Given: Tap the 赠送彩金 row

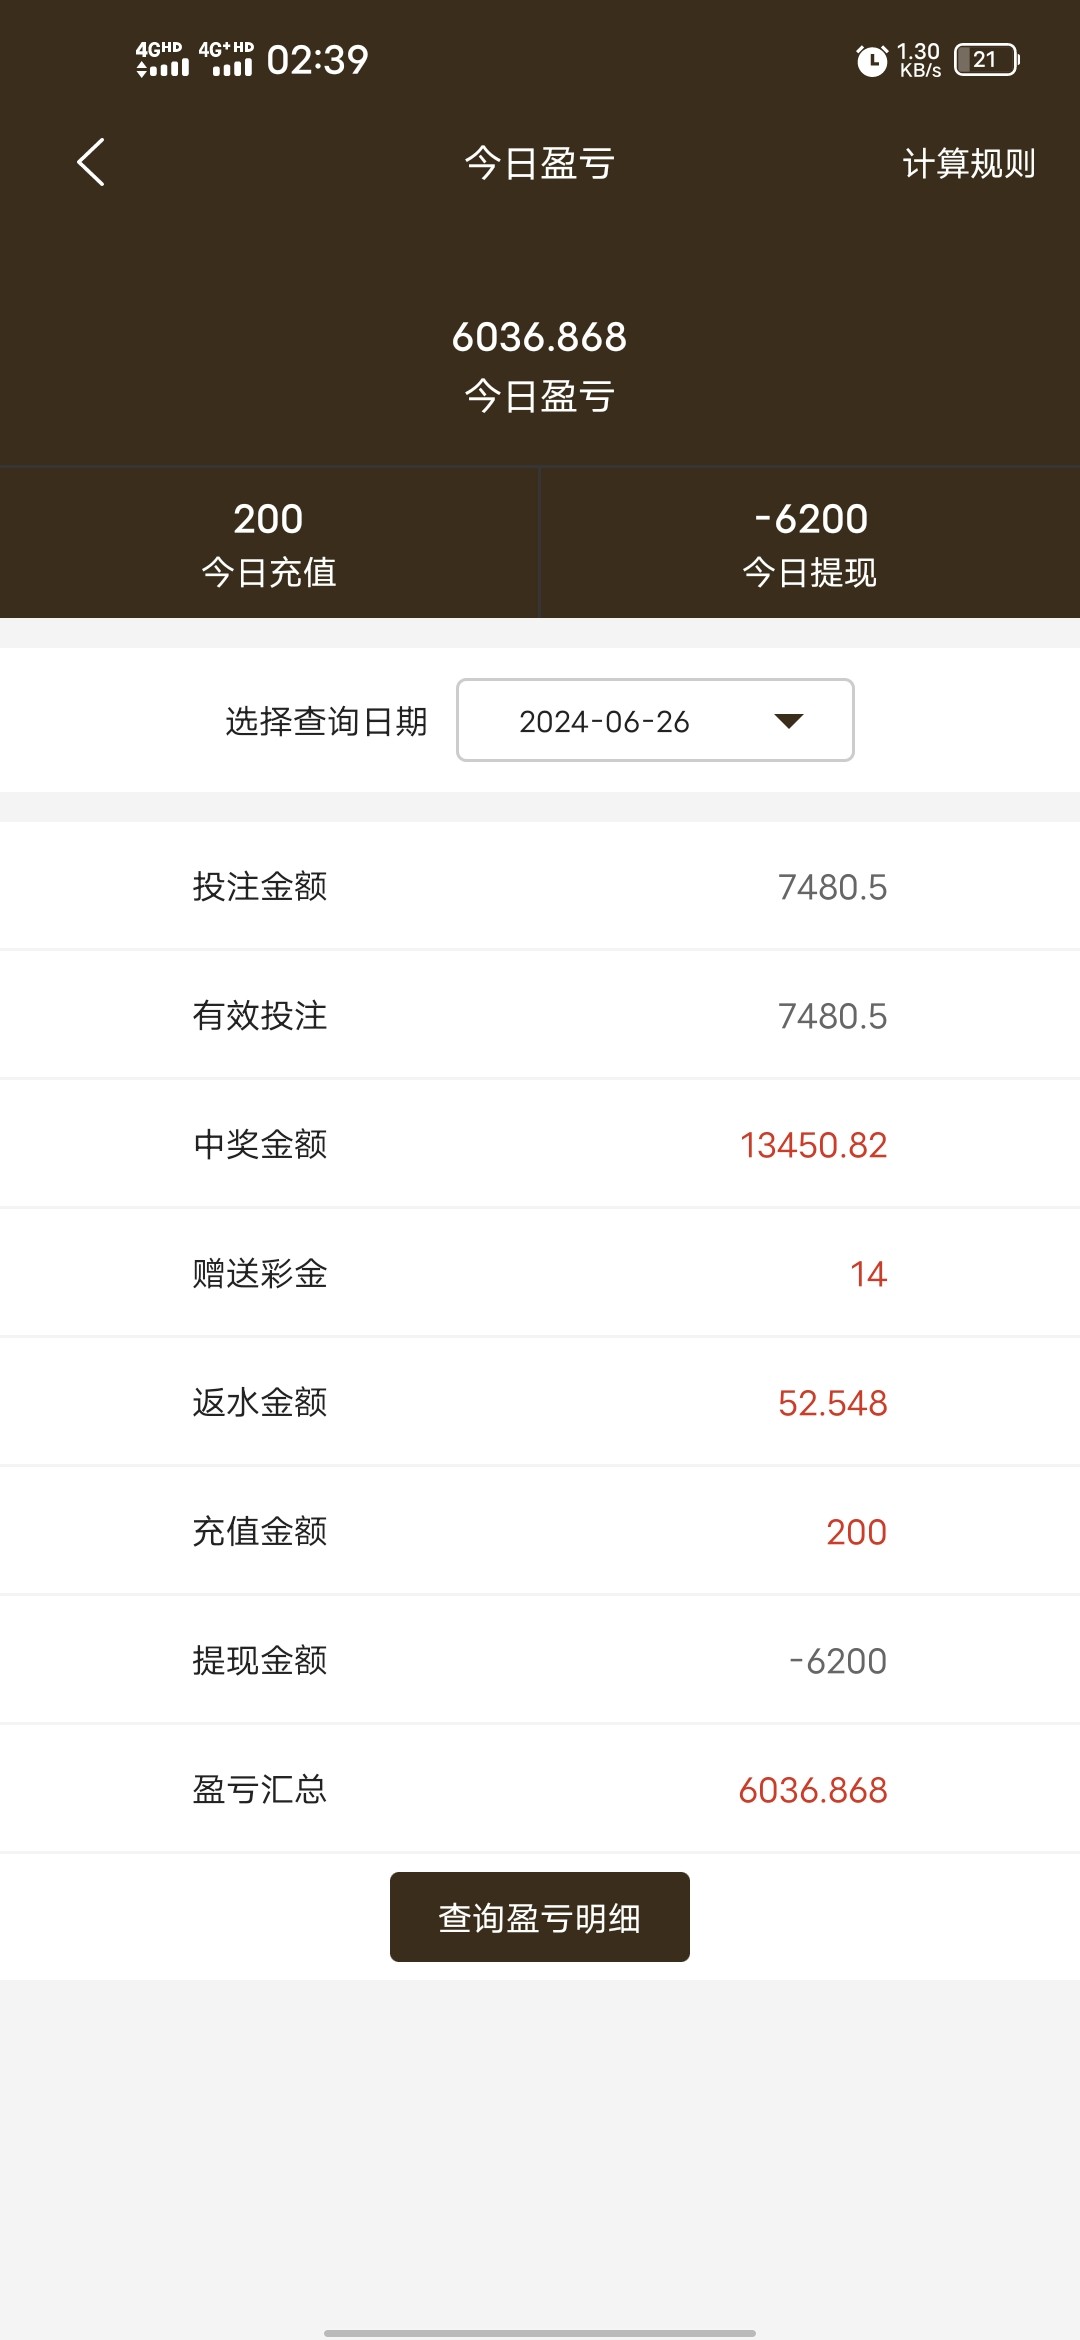Looking at the screenshot, I should click(x=540, y=1274).
